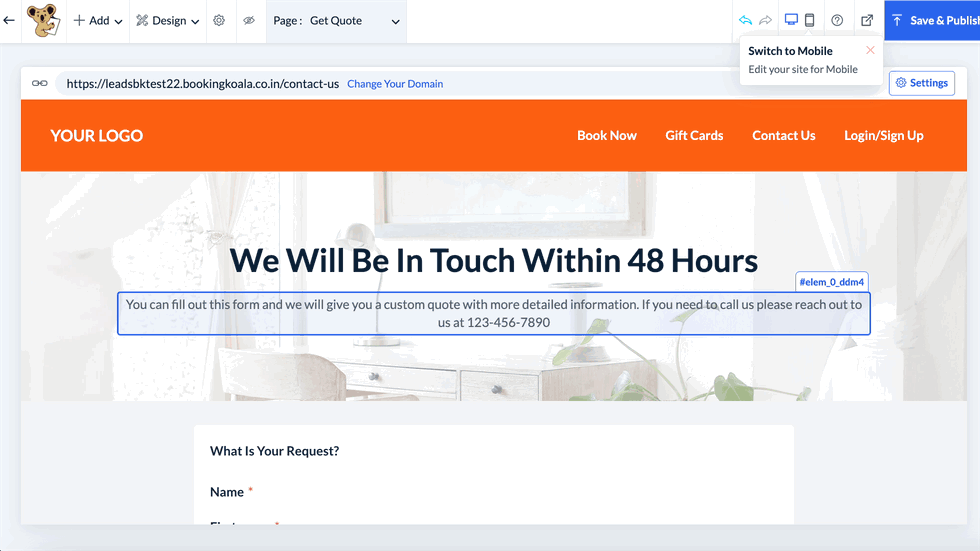
Task: Click Change Your Domain link
Action: (395, 84)
